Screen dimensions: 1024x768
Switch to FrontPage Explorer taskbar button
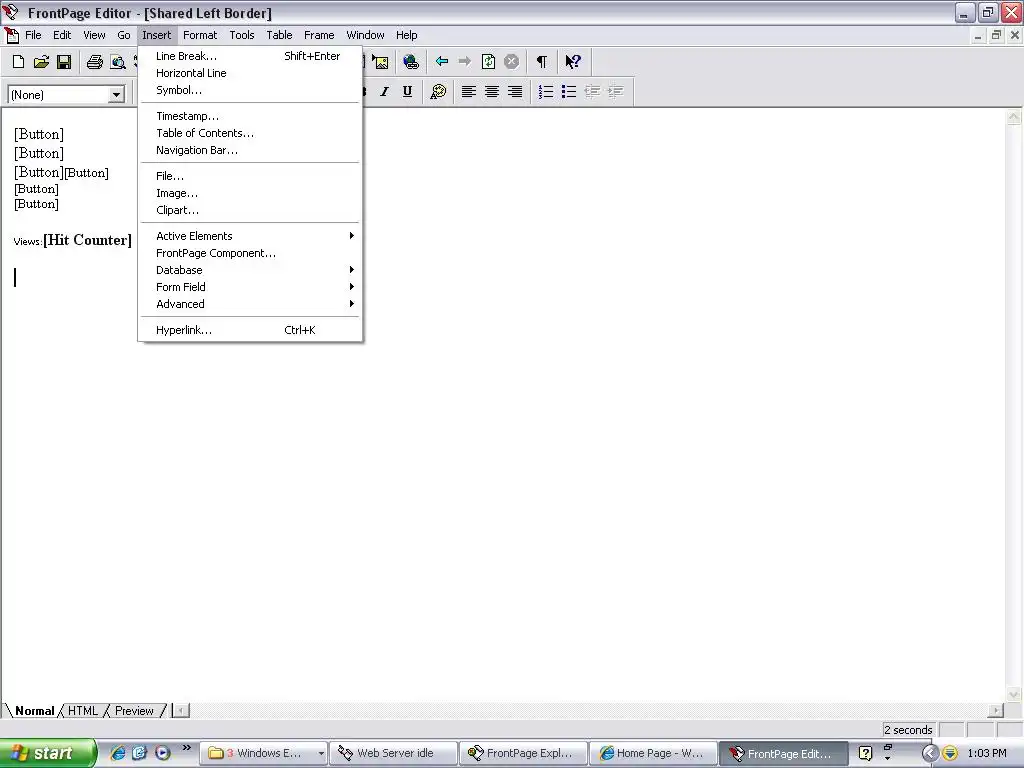click(x=522, y=754)
